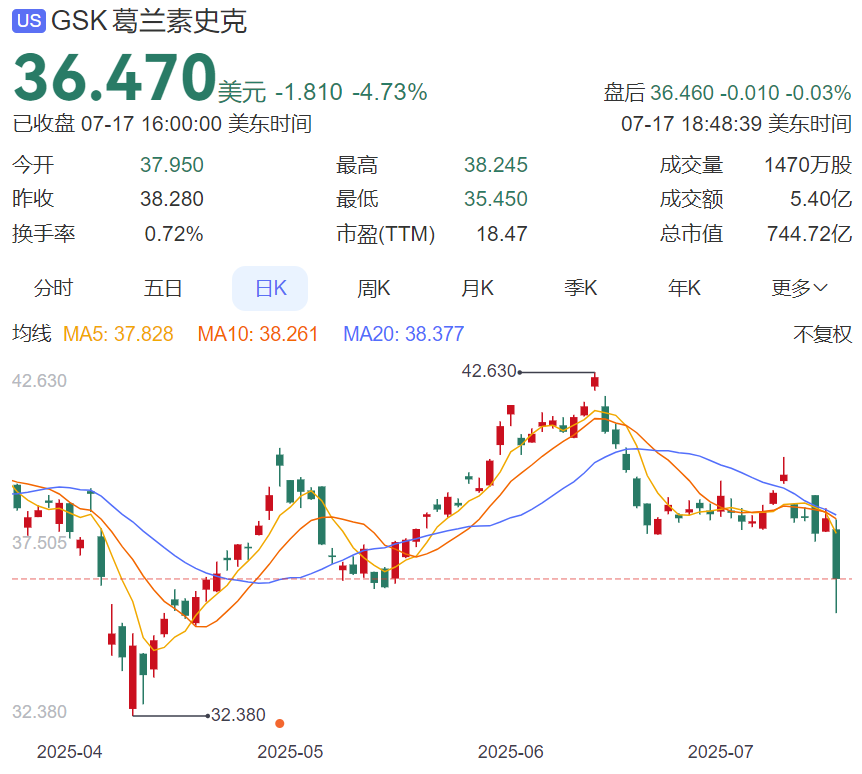Click the 最高 value 38.245

495,165
